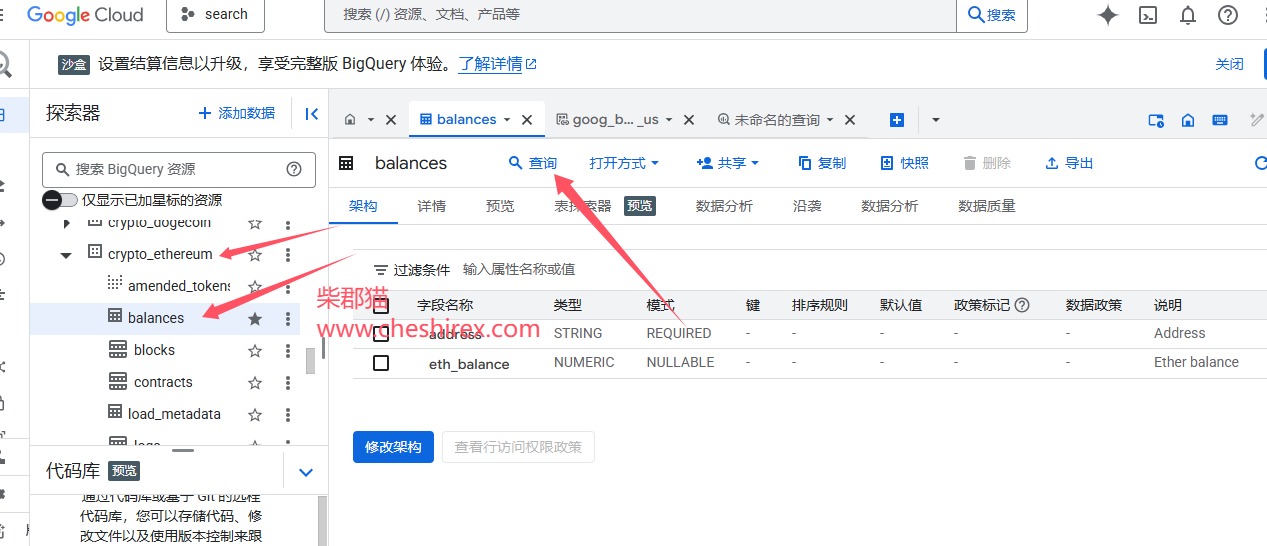Image resolution: width=1267 pixels, height=546 pixels.
Task: Switch to the 架构 tab
Action: [363, 206]
